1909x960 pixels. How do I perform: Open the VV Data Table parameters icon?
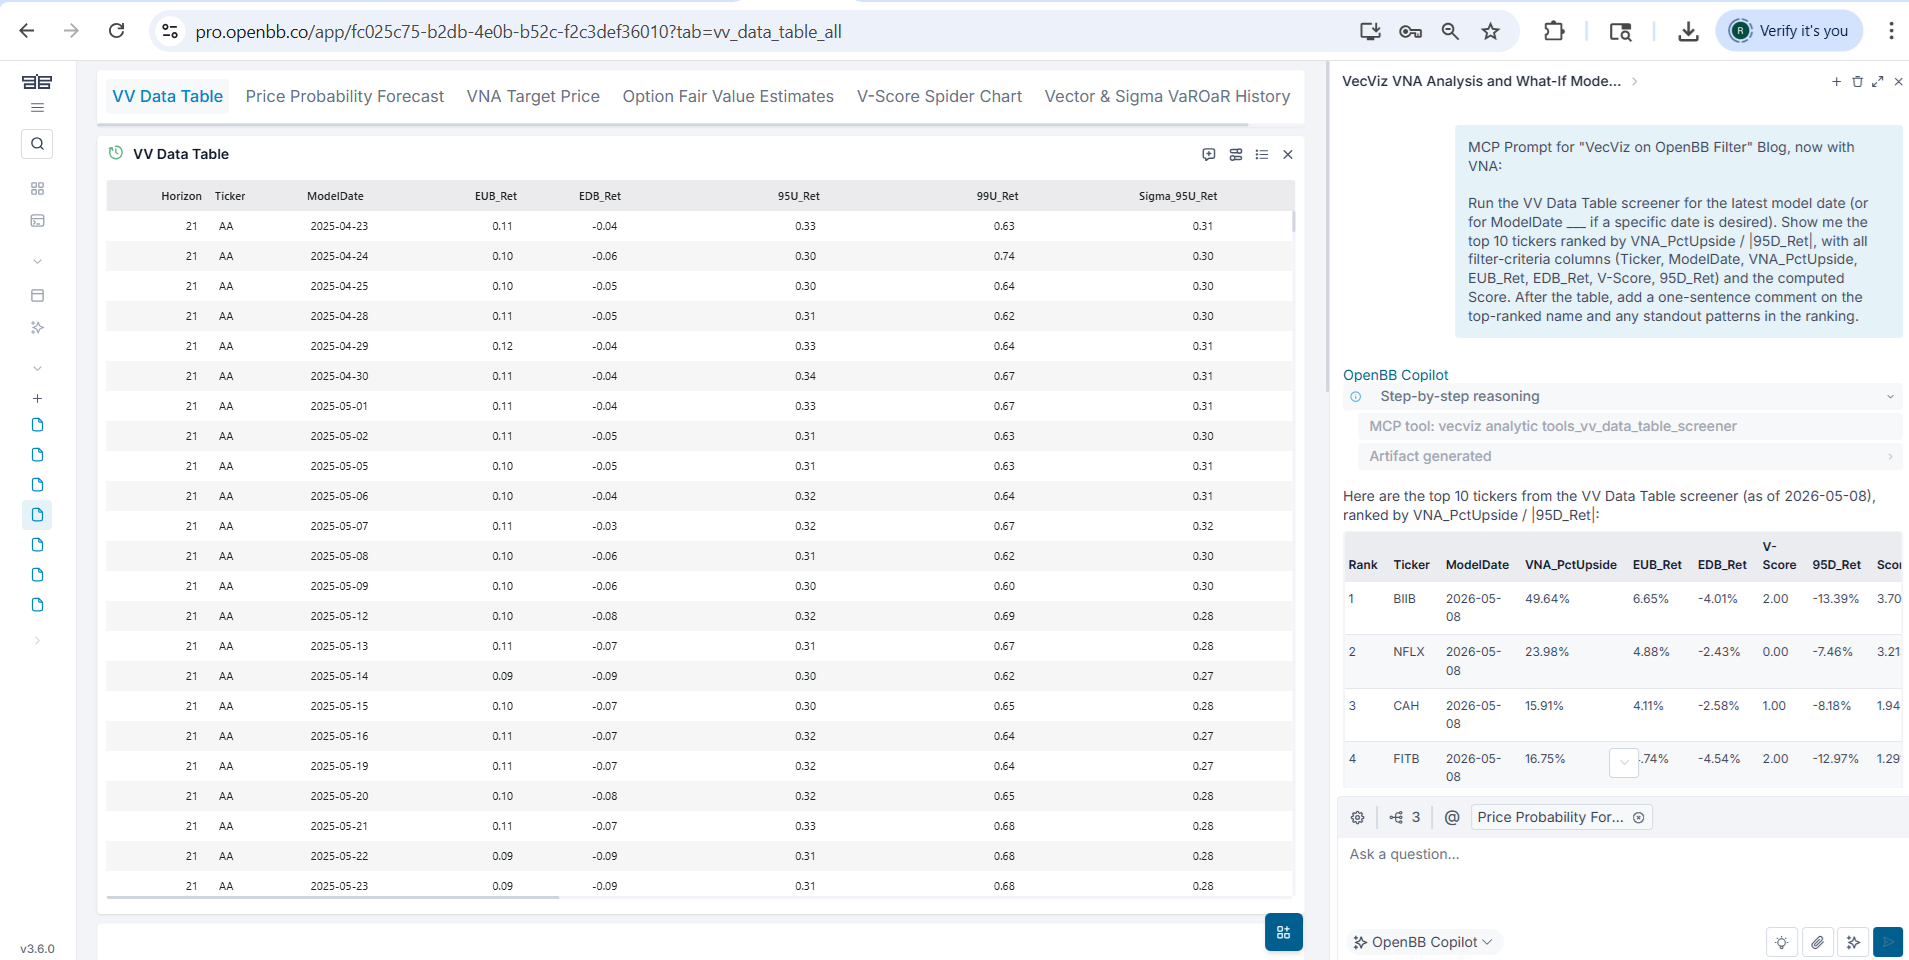[x=1236, y=155]
